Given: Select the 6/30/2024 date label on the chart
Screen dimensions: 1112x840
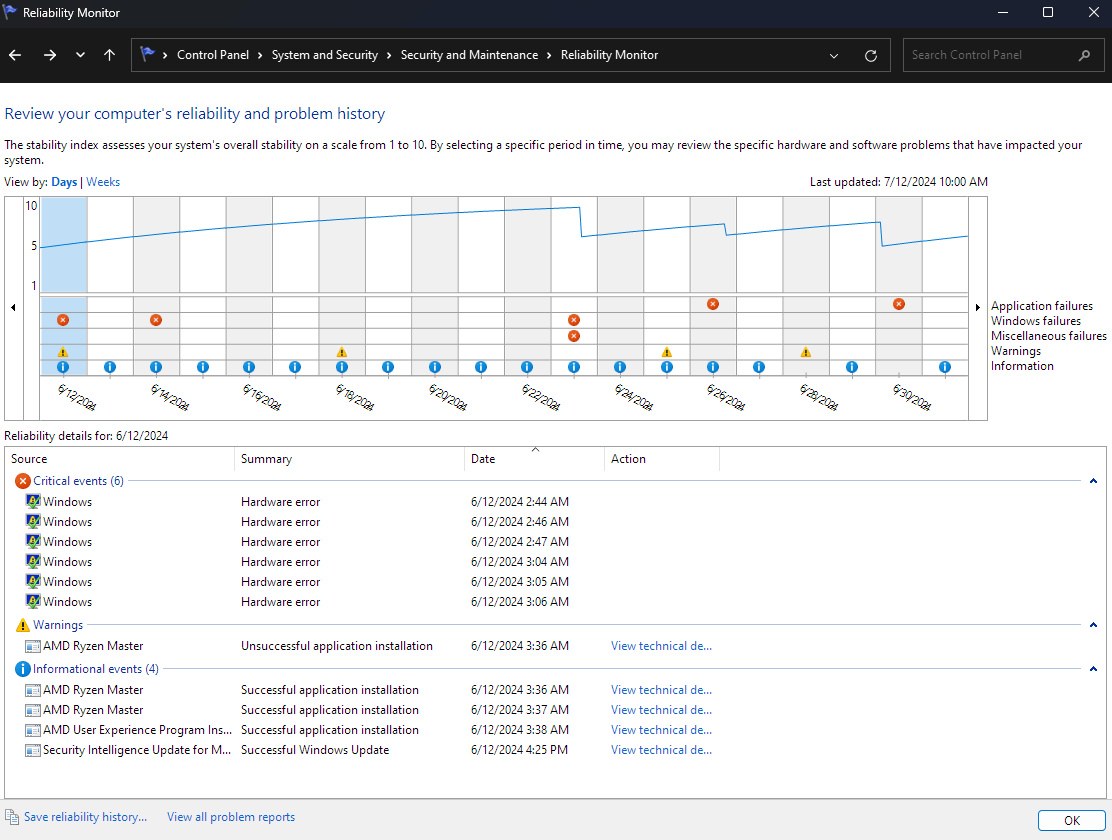Looking at the screenshot, I should (912, 397).
